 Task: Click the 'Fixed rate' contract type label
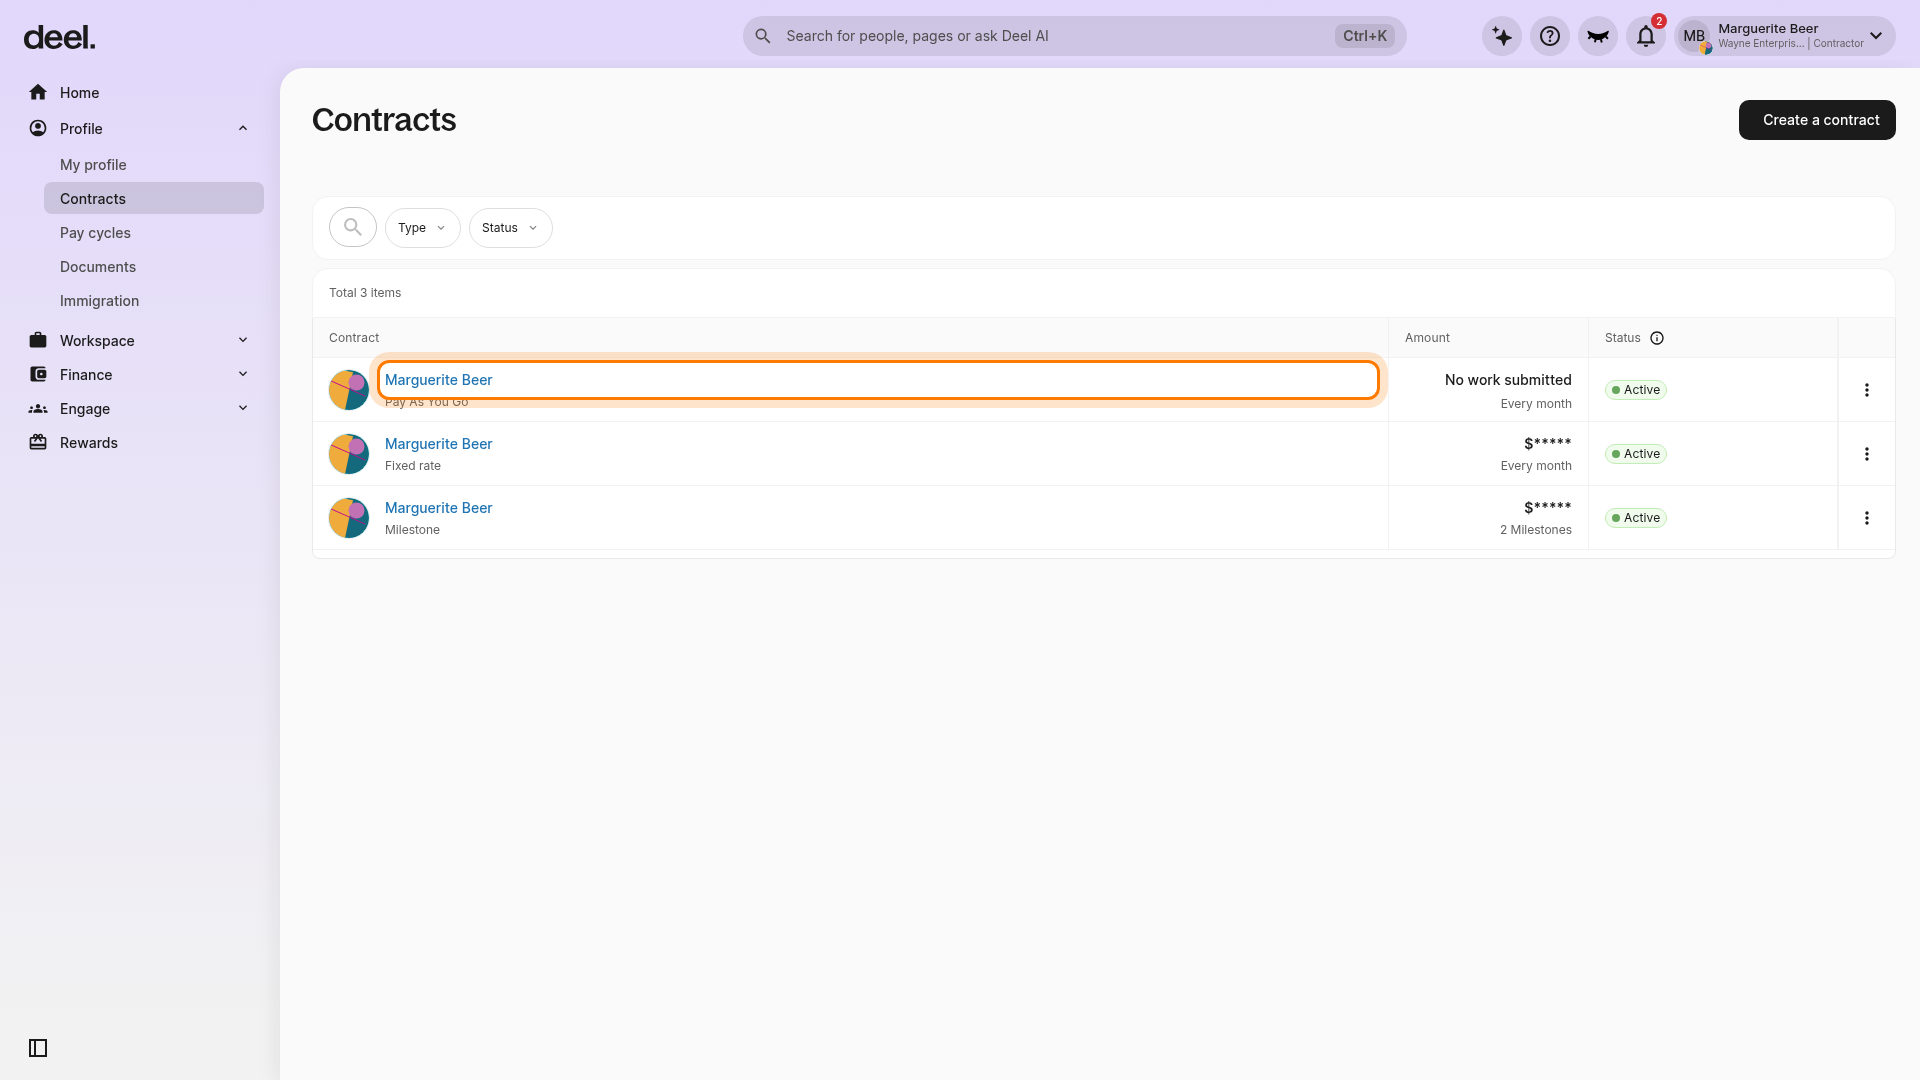click(x=413, y=466)
